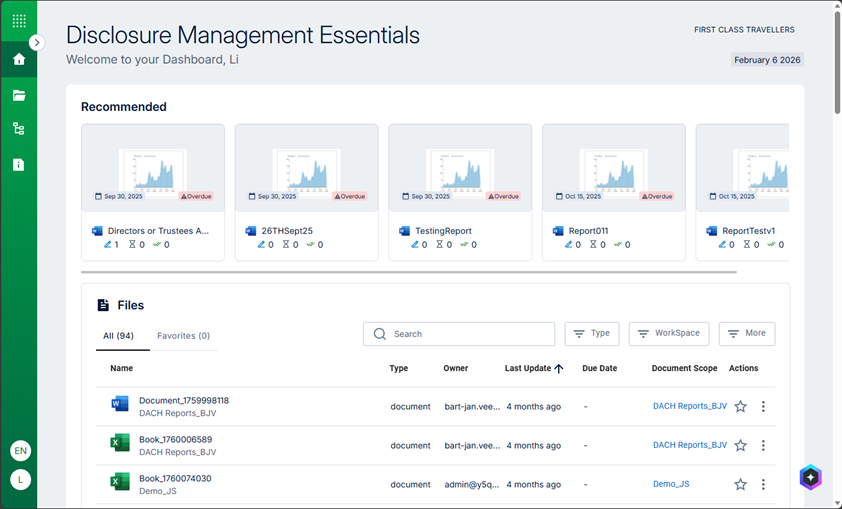Click the Demo_JS workspace subtitle under Book_1760074030
The width and height of the screenshot is (842, 509).
tap(158, 491)
